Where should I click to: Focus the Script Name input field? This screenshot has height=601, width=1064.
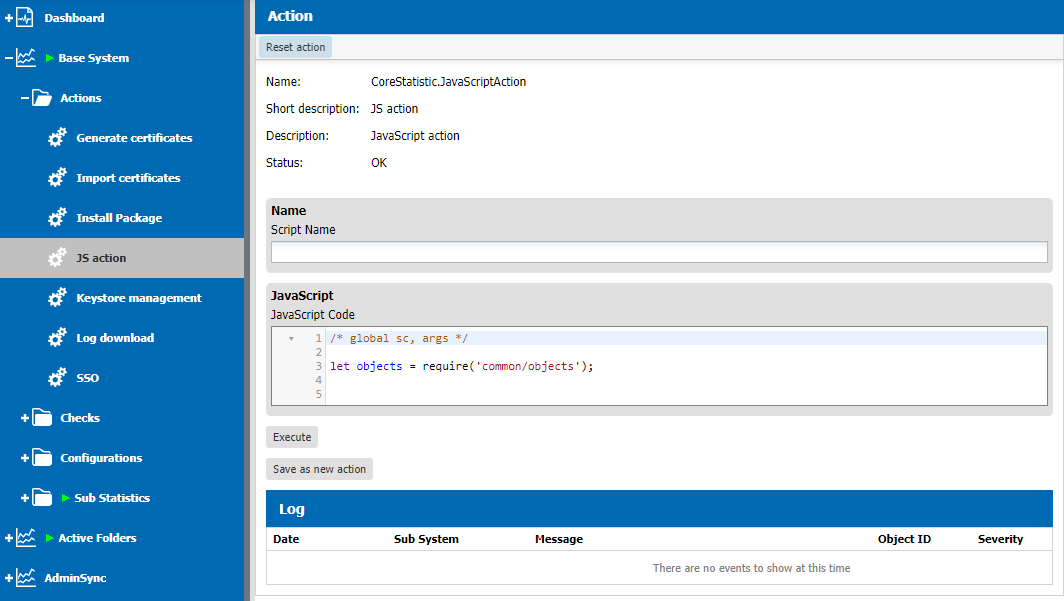(x=659, y=252)
